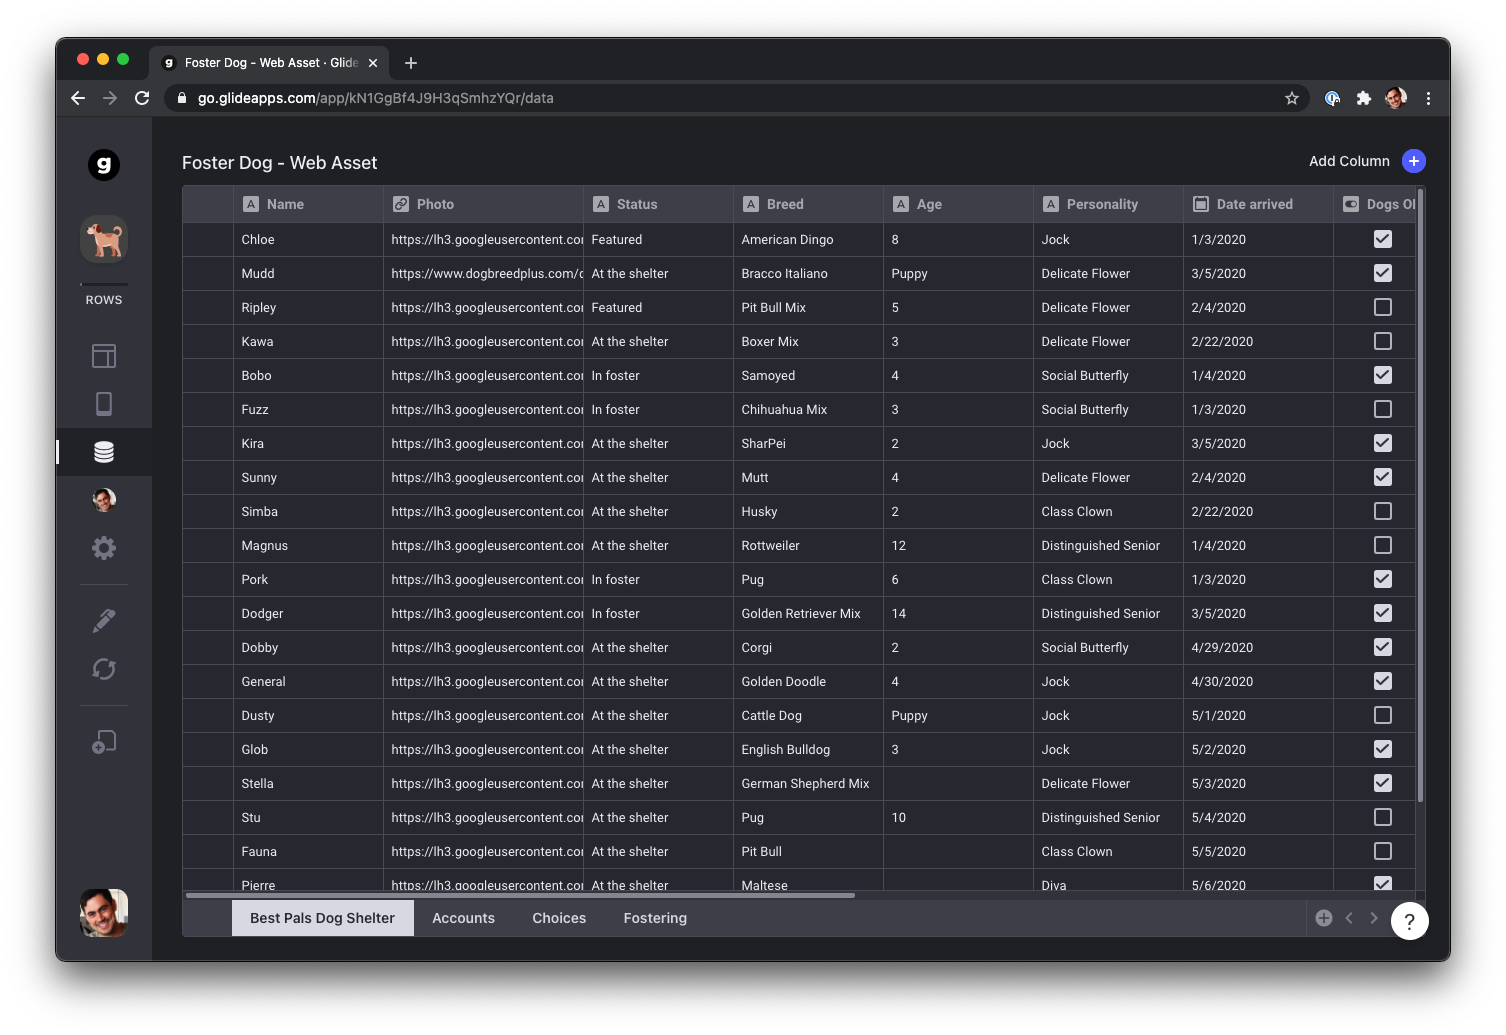Viewport: 1506px width, 1035px height.
Task: Open the Personality column header
Action: [x=1108, y=204]
